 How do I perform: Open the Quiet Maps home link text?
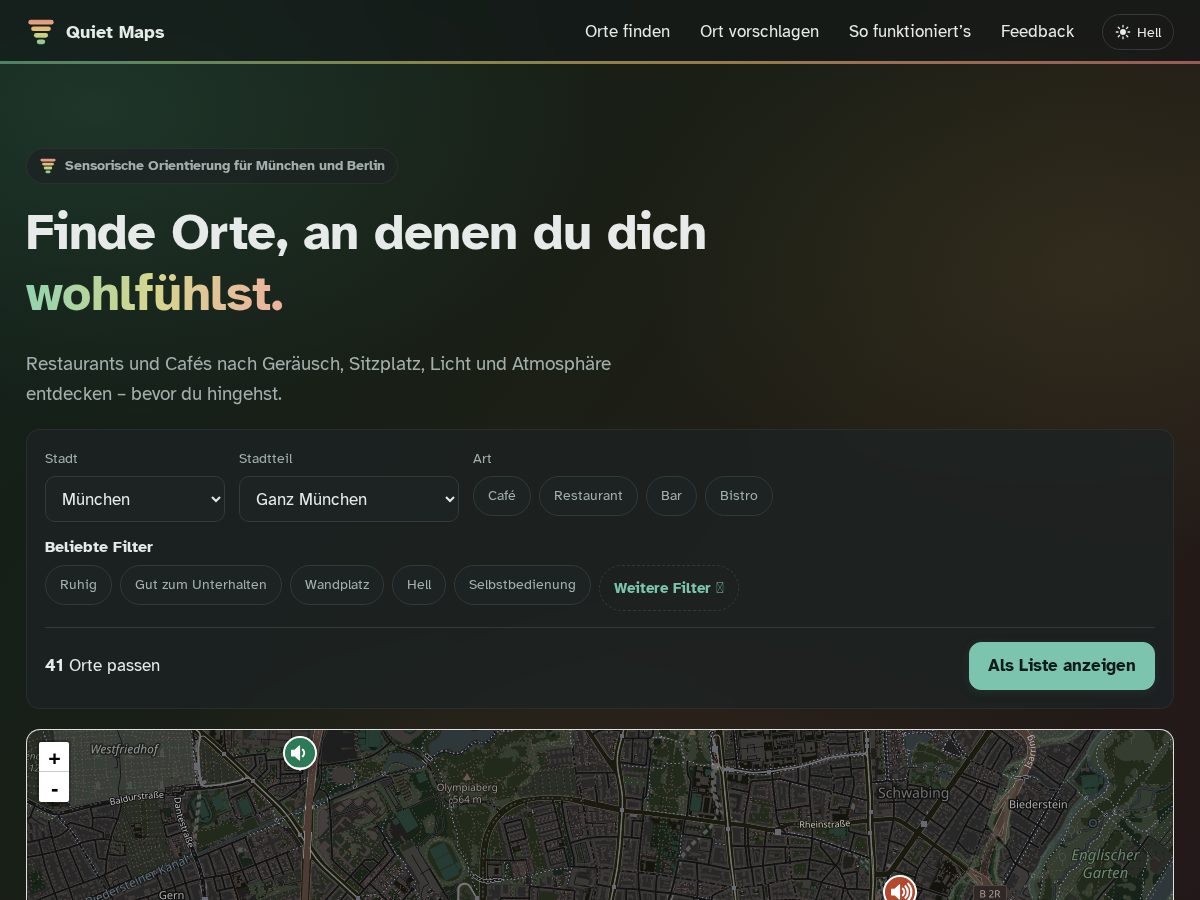tap(115, 32)
